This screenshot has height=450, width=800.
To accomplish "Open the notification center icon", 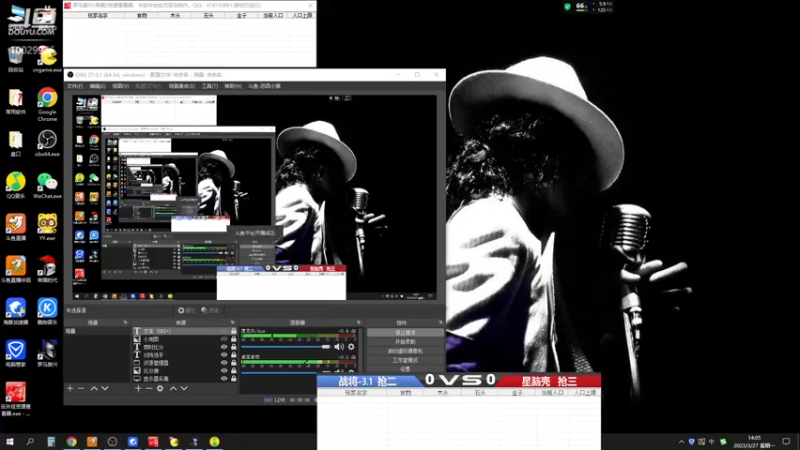I will click(x=786, y=442).
